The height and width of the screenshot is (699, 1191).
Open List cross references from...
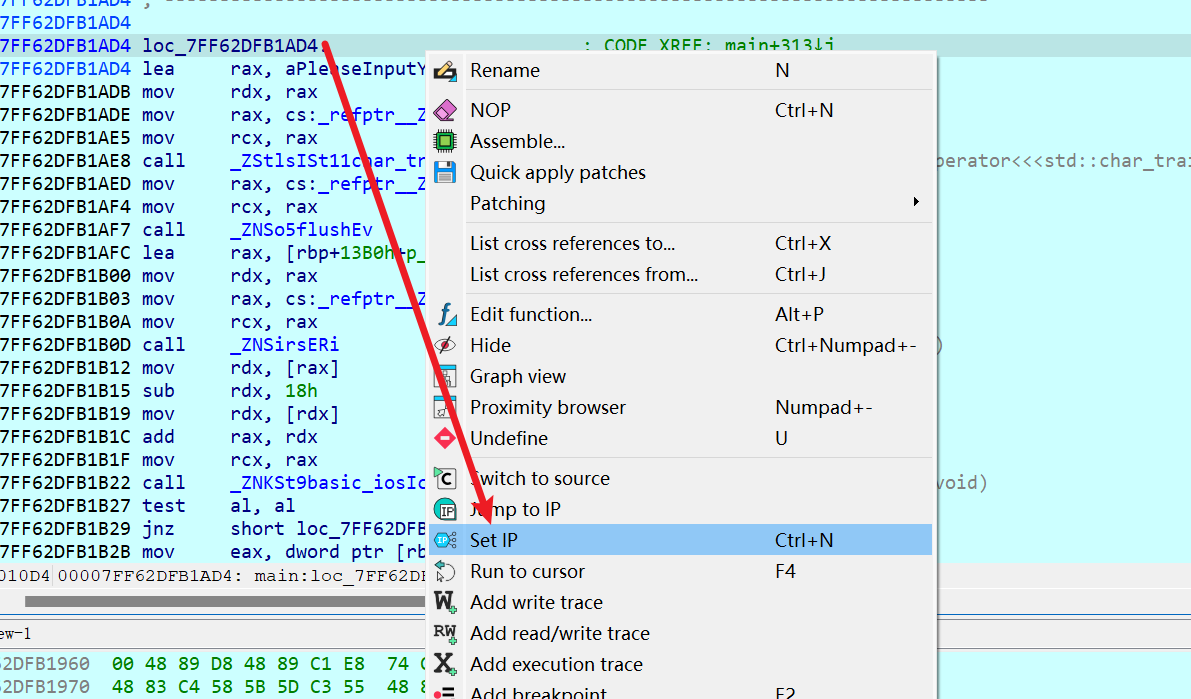tap(681, 274)
